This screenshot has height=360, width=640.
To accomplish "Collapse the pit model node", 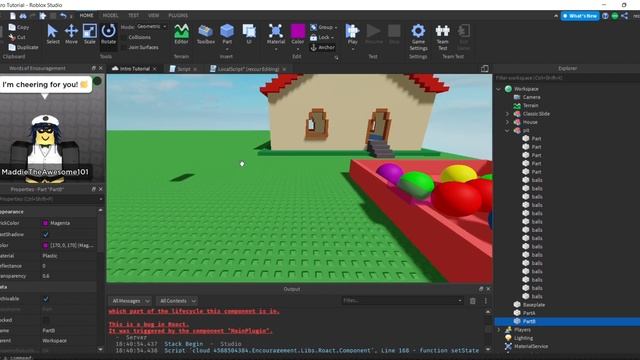I will [x=507, y=131].
